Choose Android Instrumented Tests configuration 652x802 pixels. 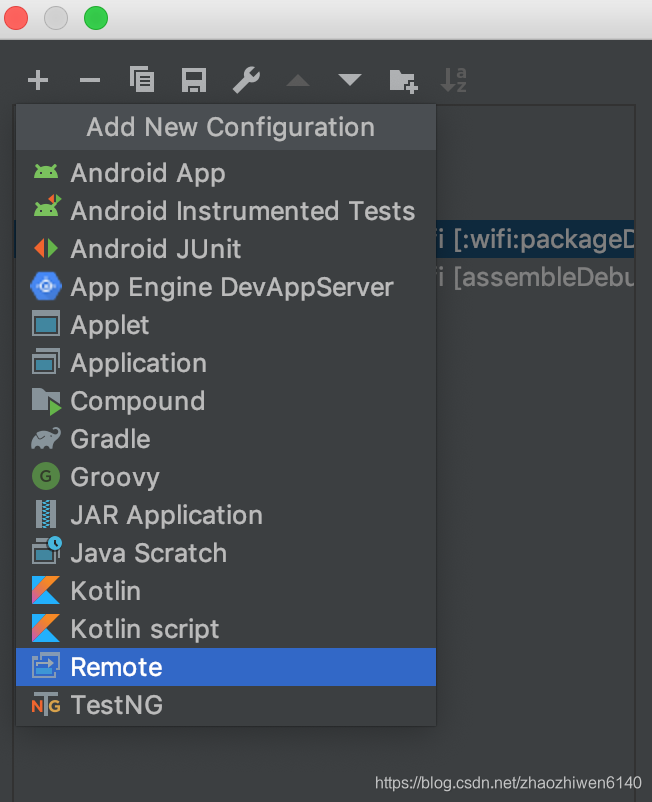coord(242,211)
